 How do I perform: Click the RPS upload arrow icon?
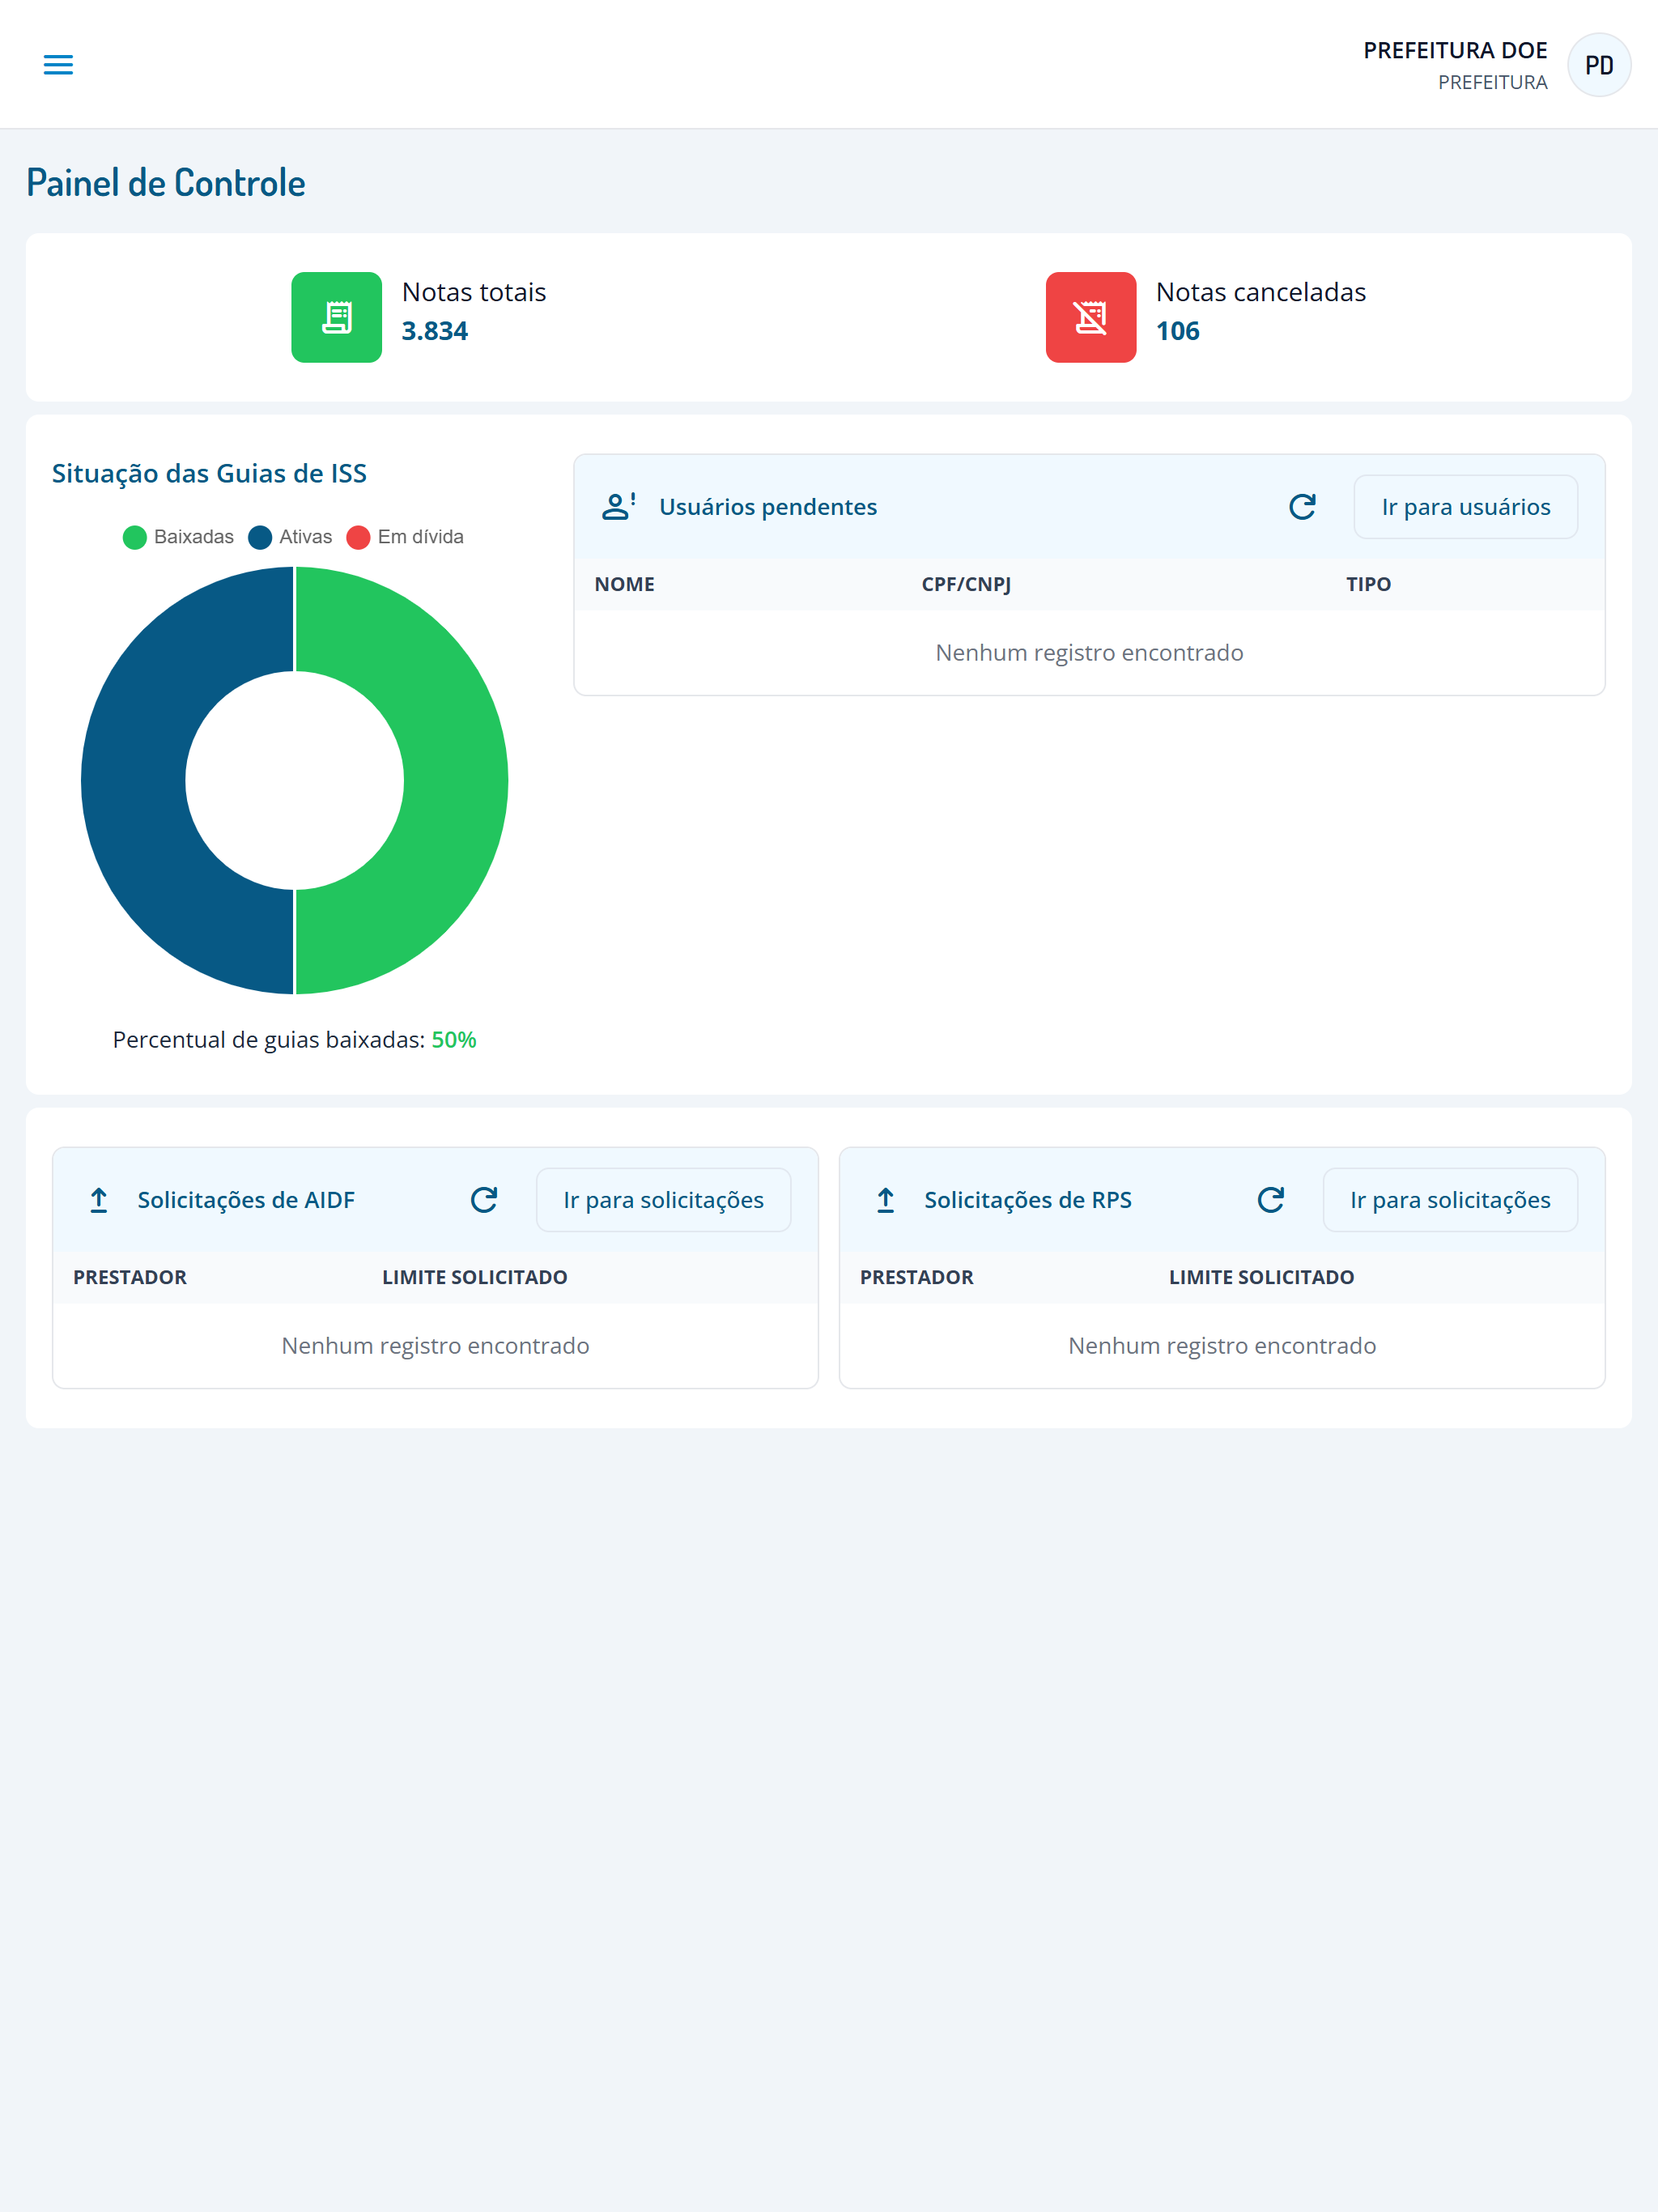(885, 1200)
